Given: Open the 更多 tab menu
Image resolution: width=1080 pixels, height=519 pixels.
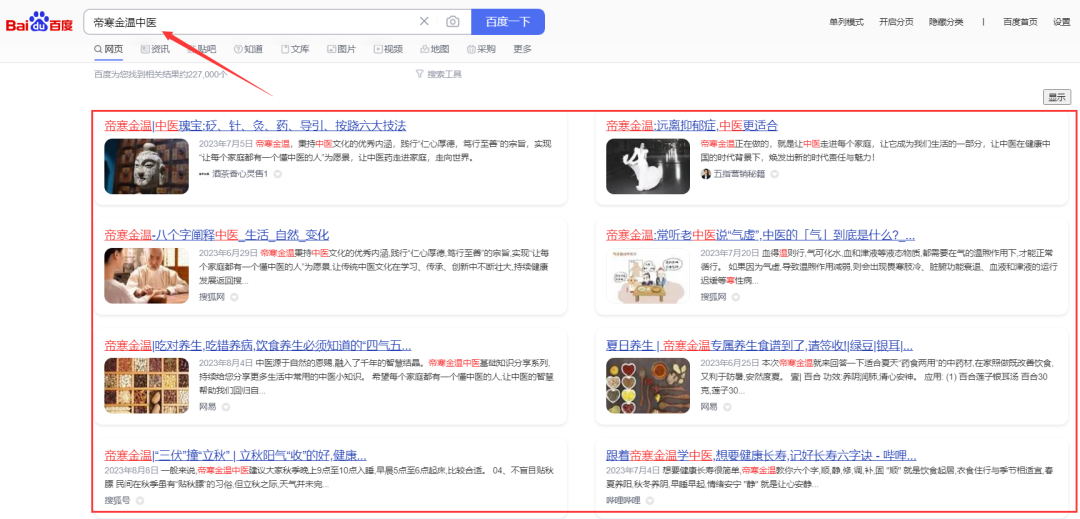Looking at the screenshot, I should (523, 49).
